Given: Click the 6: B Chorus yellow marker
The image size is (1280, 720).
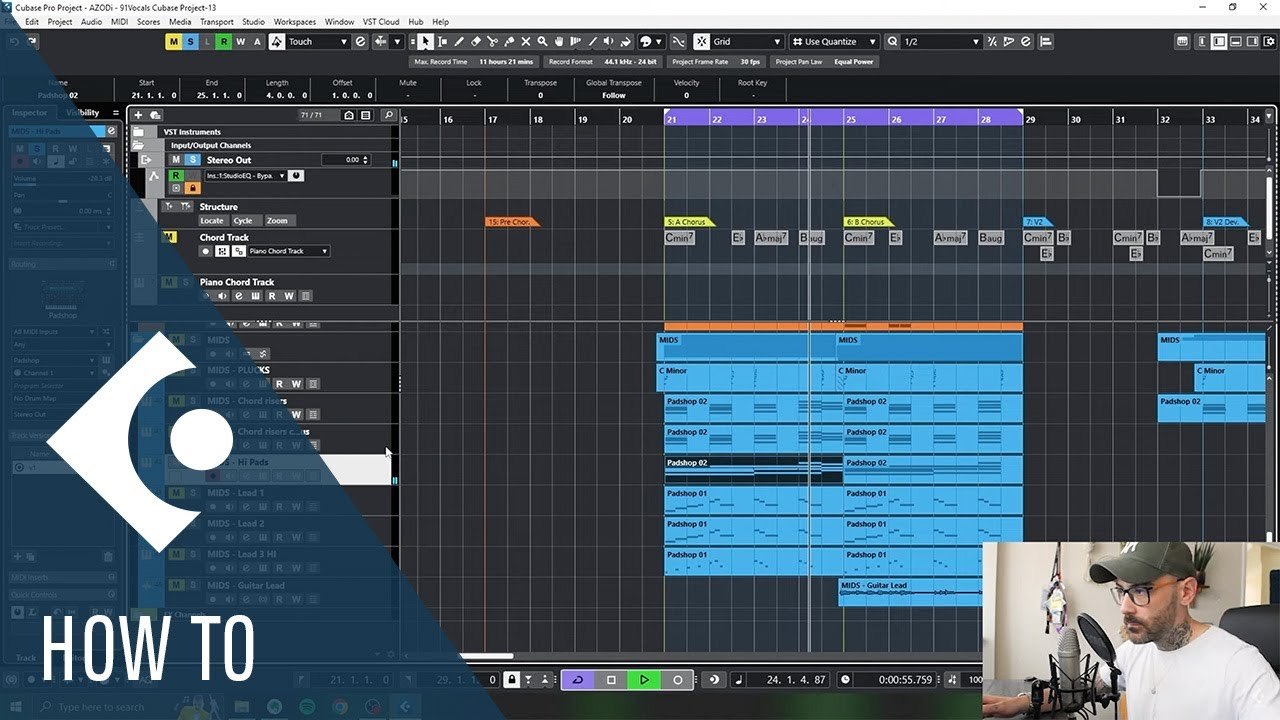Looking at the screenshot, I should coord(869,221).
